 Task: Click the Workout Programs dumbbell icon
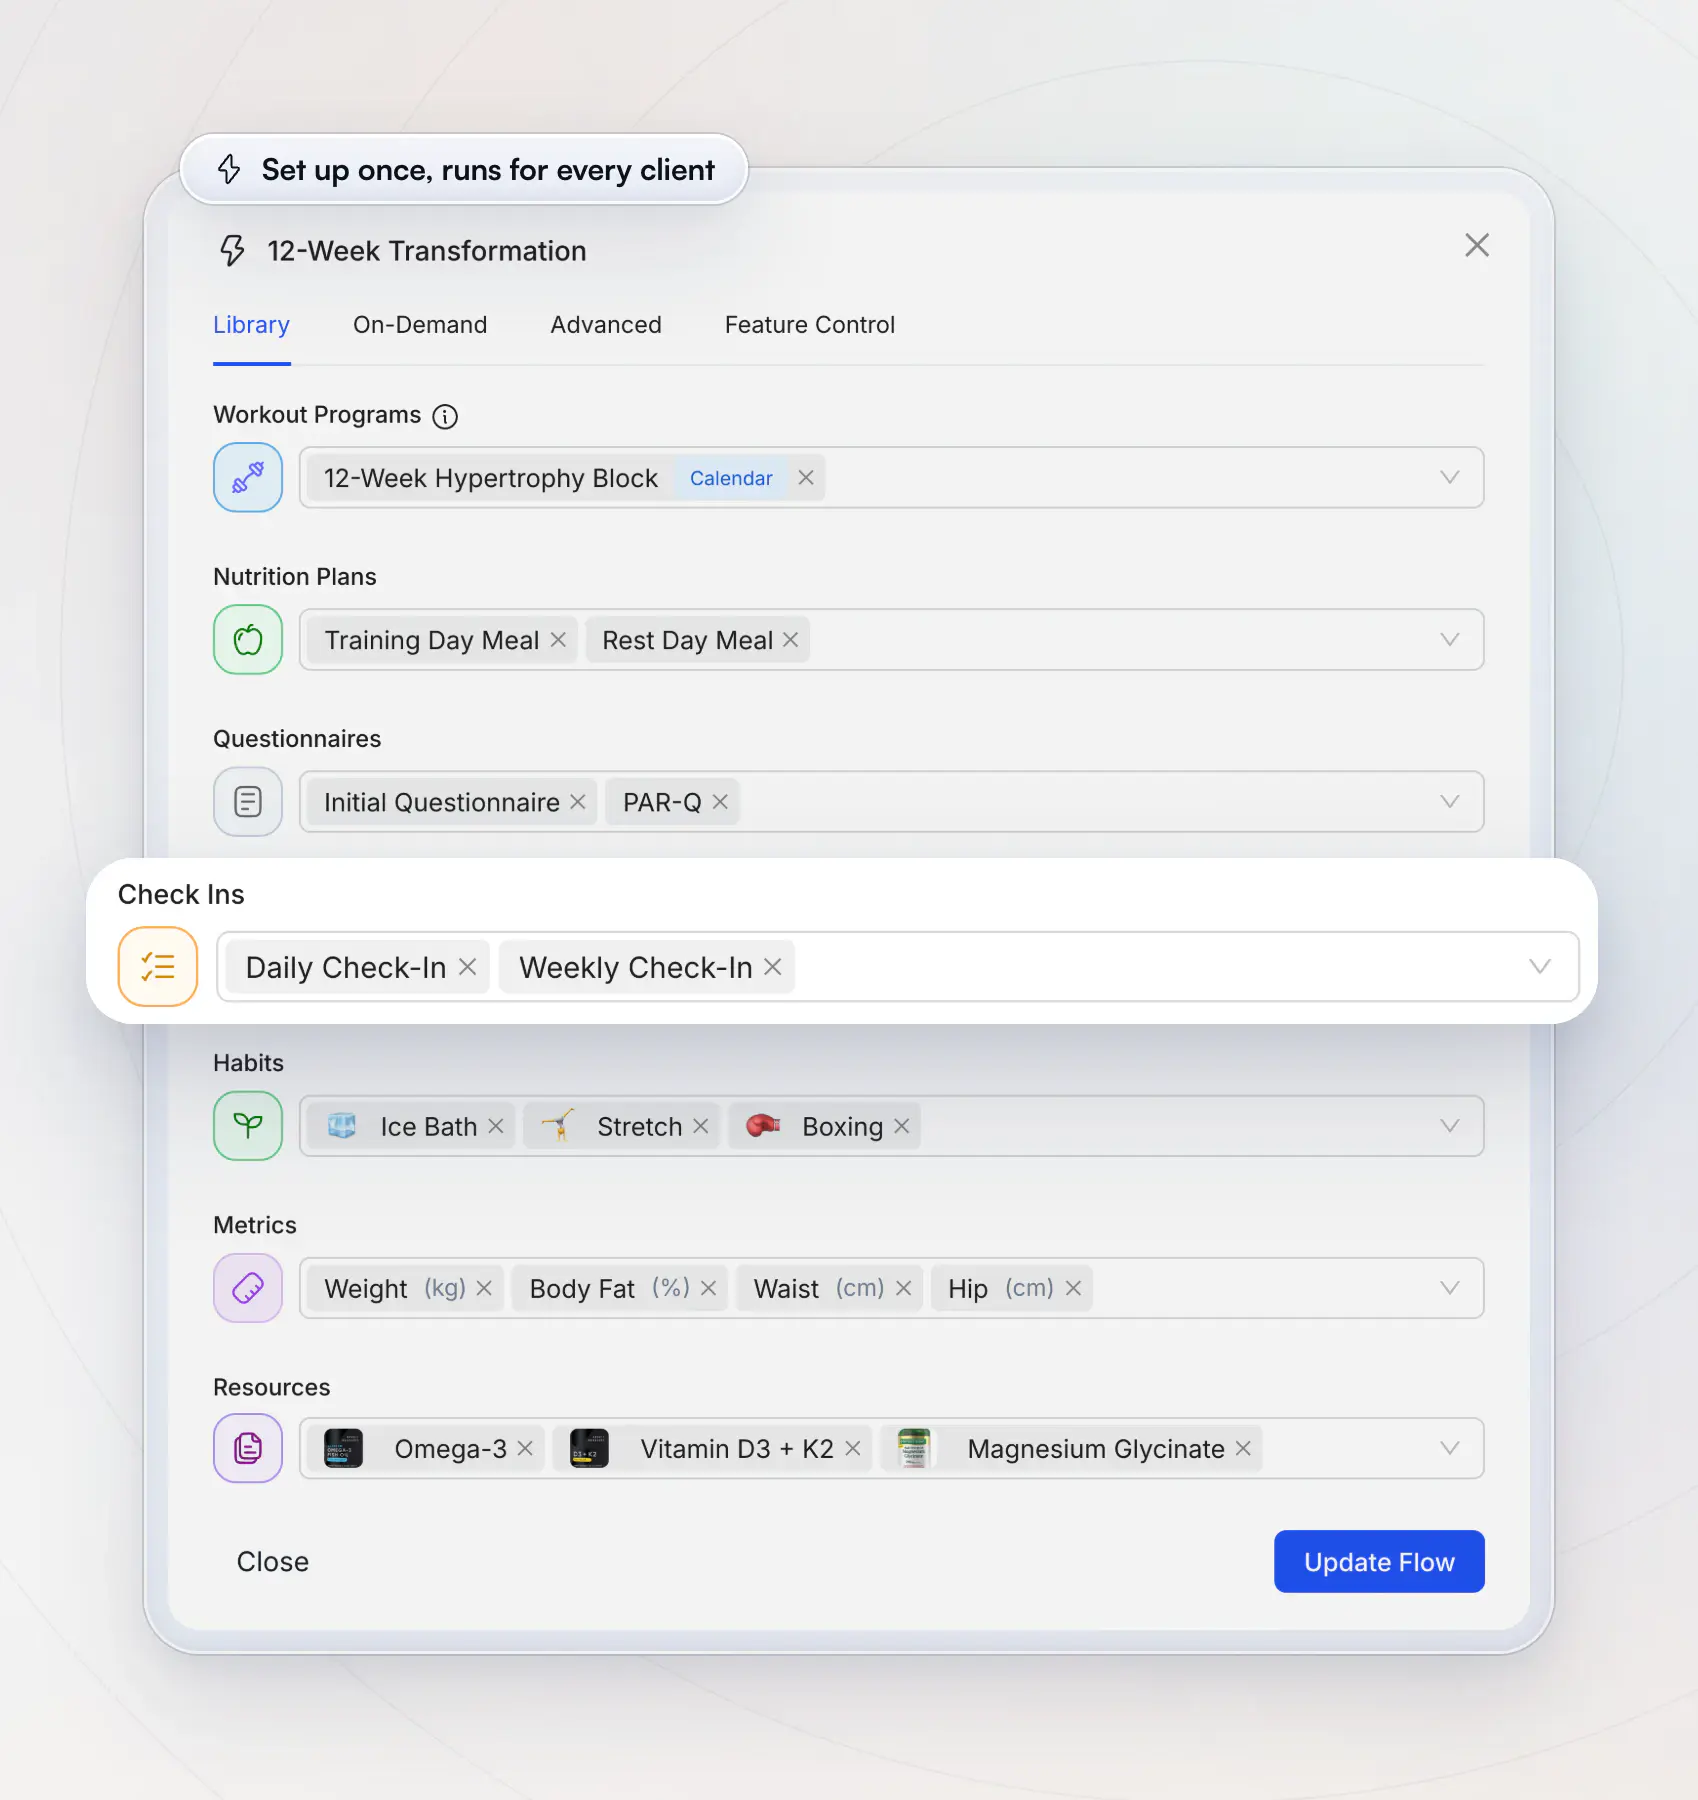(x=248, y=478)
